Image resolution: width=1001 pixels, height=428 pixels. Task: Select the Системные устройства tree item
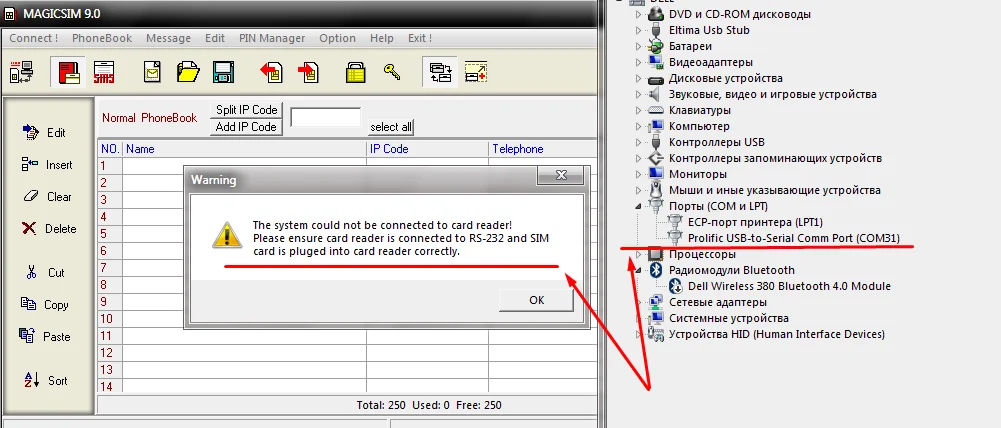click(x=728, y=318)
